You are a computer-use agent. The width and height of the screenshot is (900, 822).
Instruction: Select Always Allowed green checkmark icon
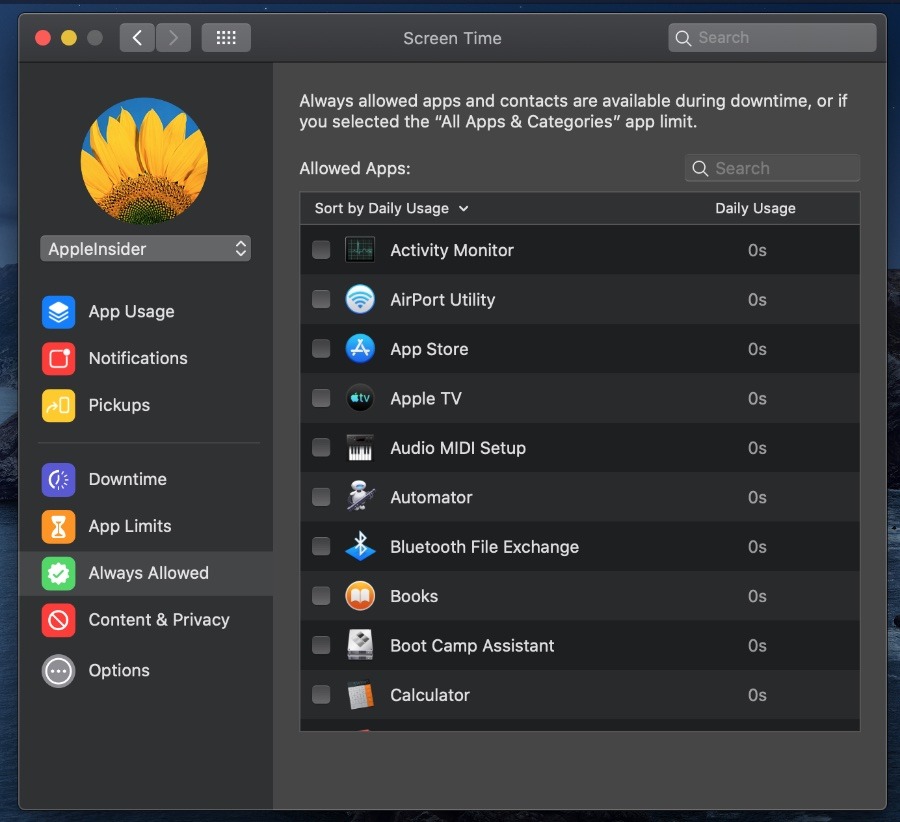click(59, 573)
